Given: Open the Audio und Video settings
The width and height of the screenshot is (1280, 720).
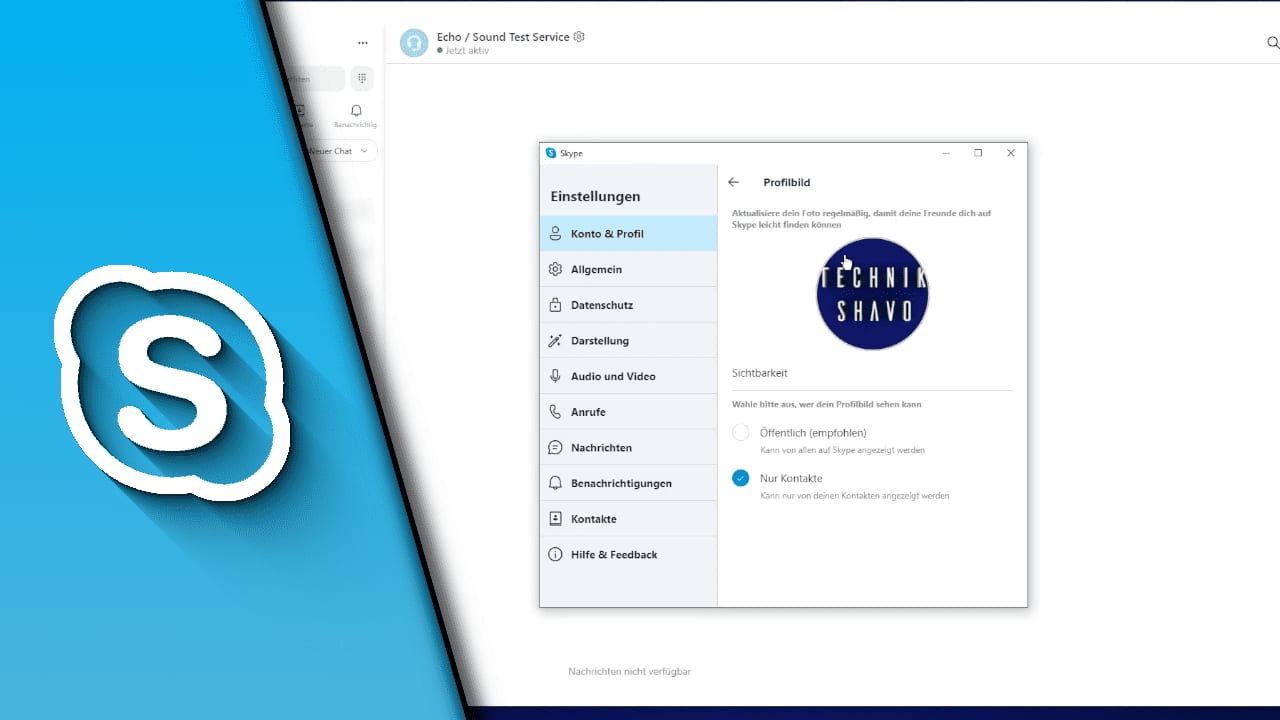Looking at the screenshot, I should click(628, 376).
